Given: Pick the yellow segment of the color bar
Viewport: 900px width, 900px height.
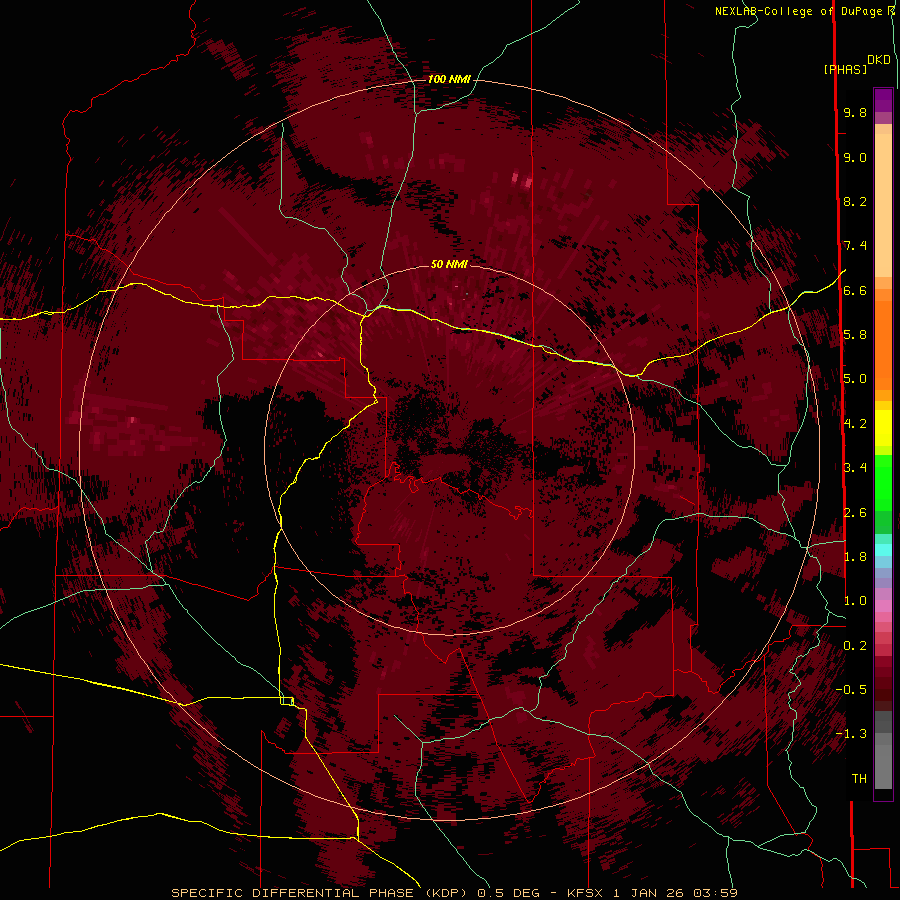Looking at the screenshot, I should point(883,428).
